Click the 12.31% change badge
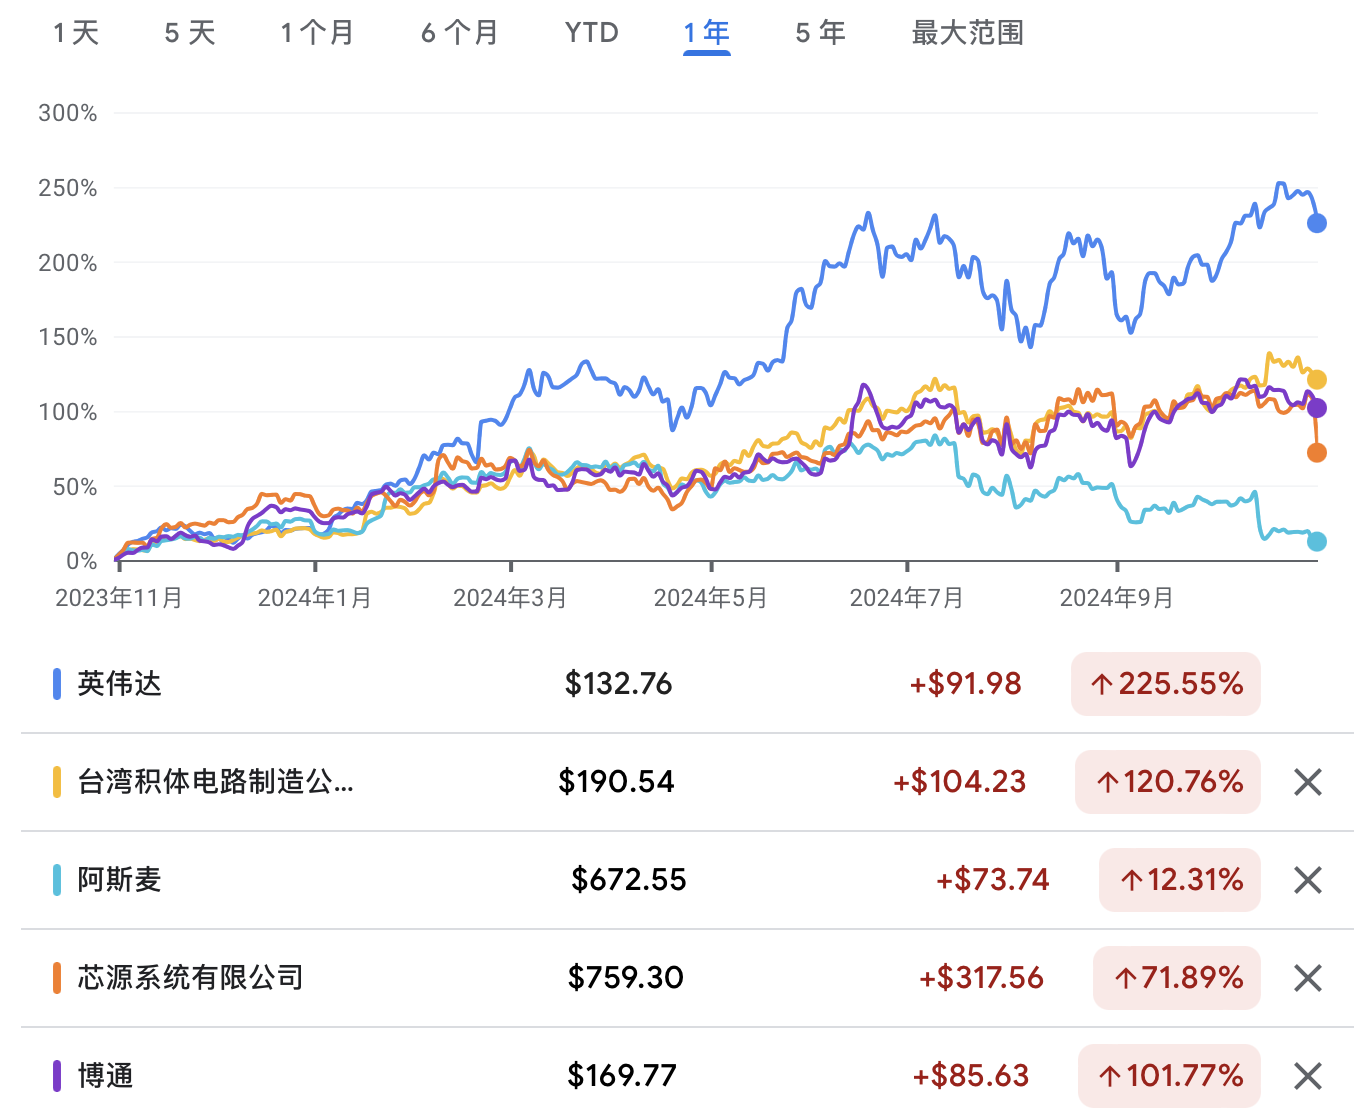 pyautogui.click(x=1180, y=880)
